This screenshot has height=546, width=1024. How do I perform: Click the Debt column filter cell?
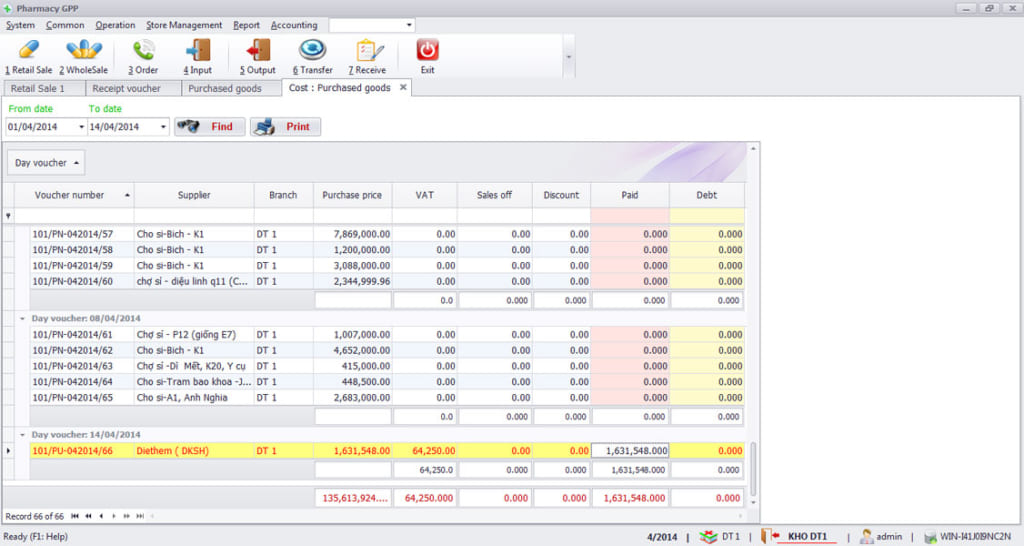[707, 216]
